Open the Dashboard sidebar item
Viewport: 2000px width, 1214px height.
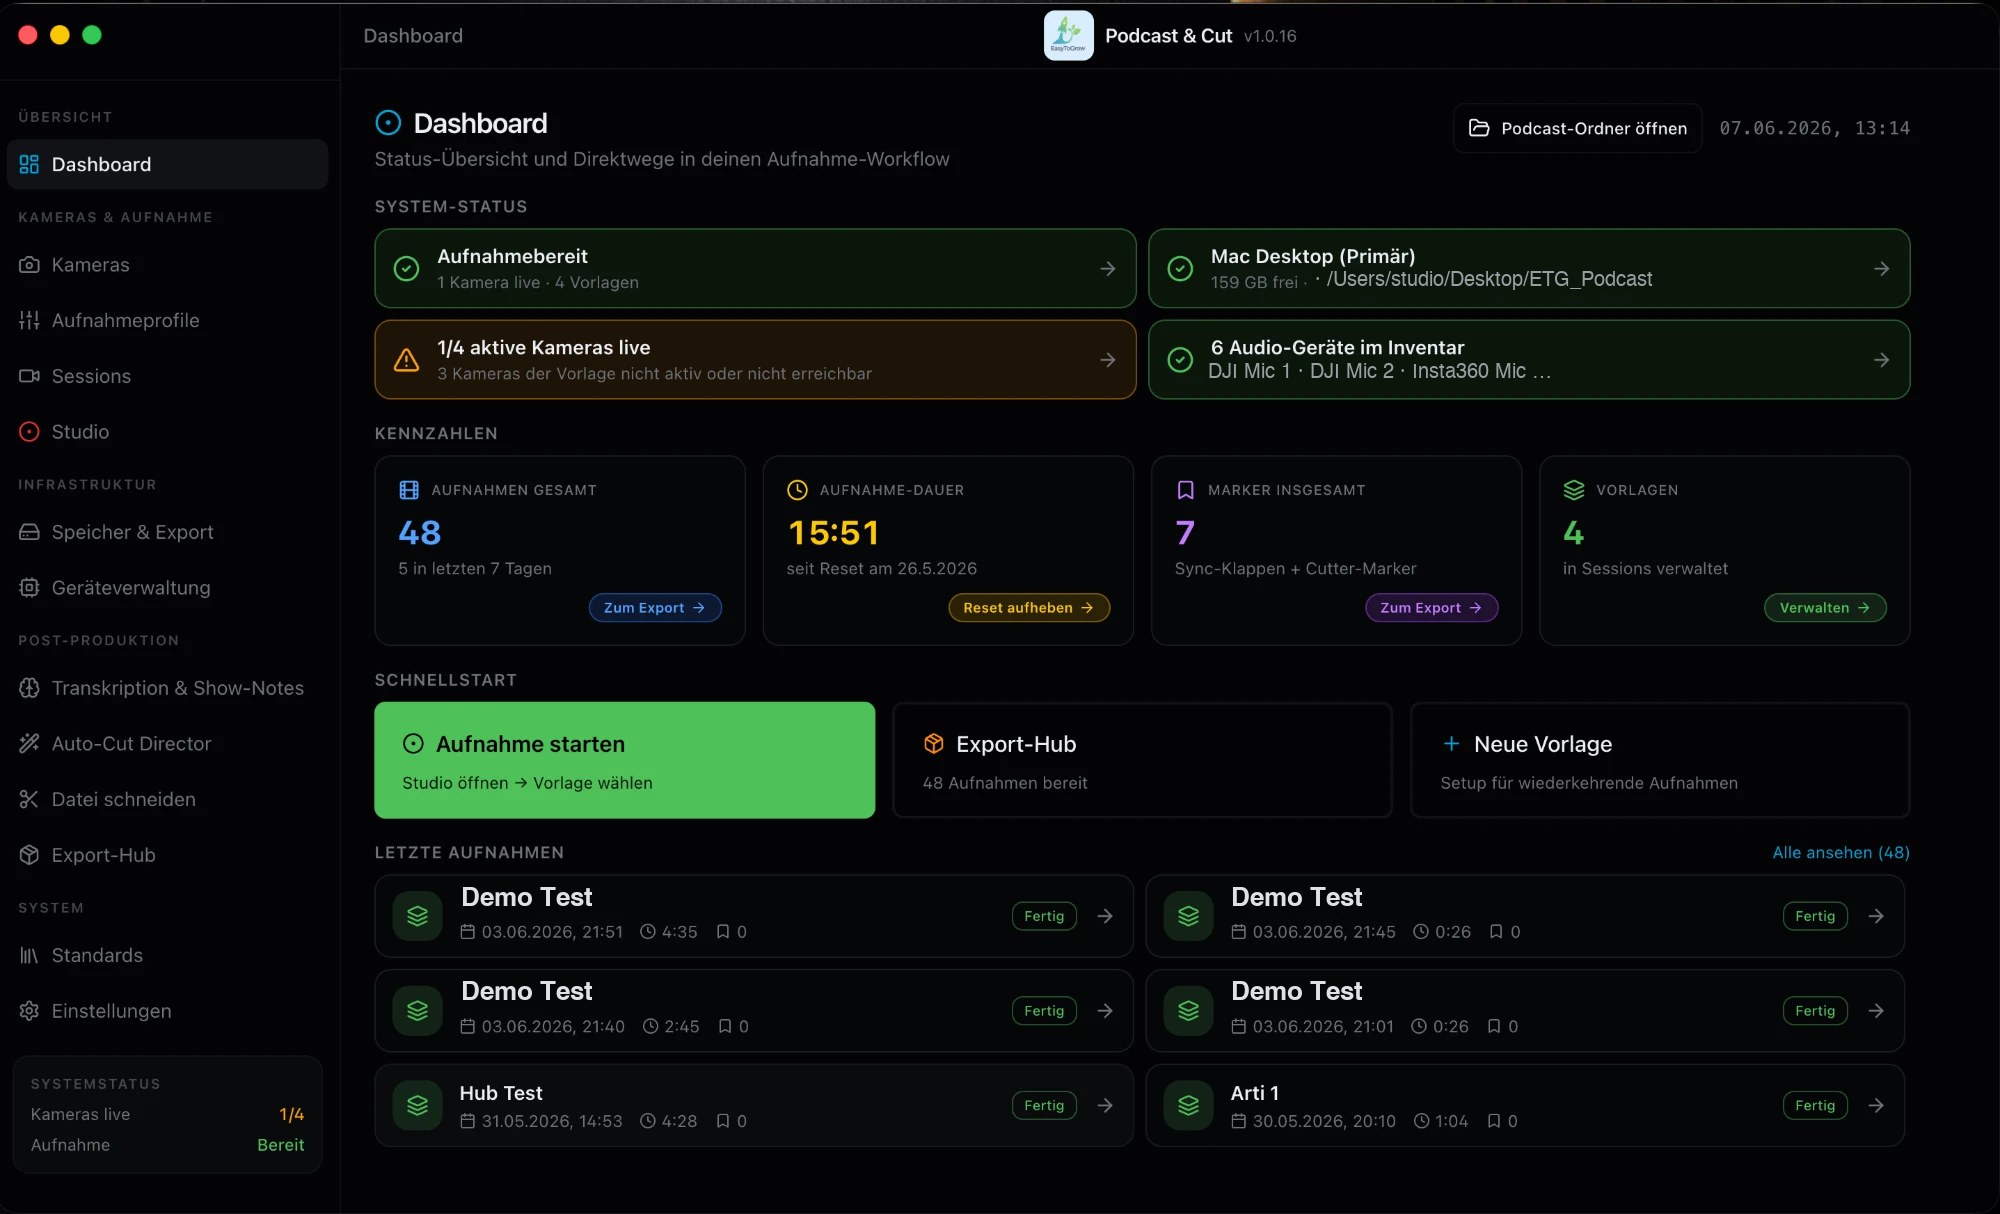[167, 164]
